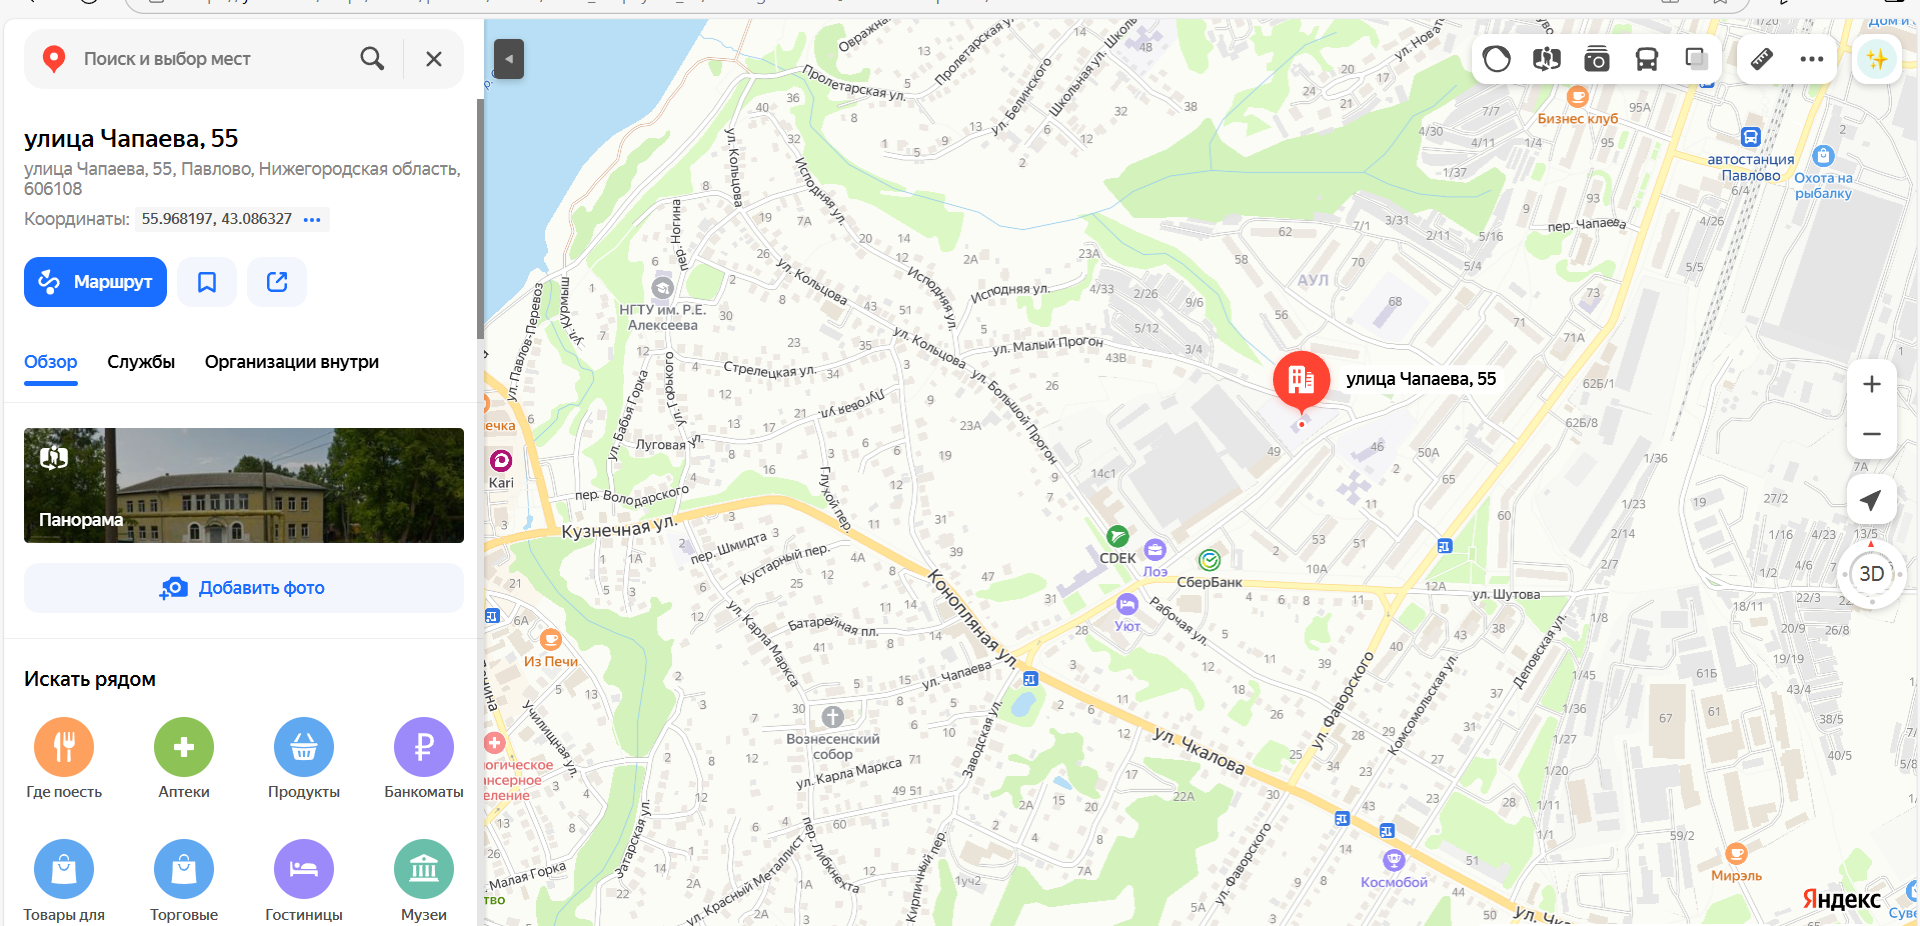Toggle the moving transport bus layer
This screenshot has width=1920, height=926.
pyautogui.click(x=1646, y=59)
